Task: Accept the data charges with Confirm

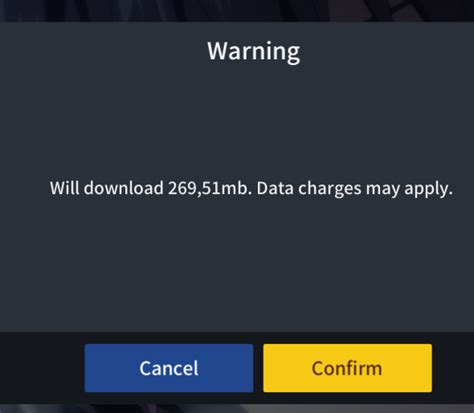Action: [x=347, y=368]
